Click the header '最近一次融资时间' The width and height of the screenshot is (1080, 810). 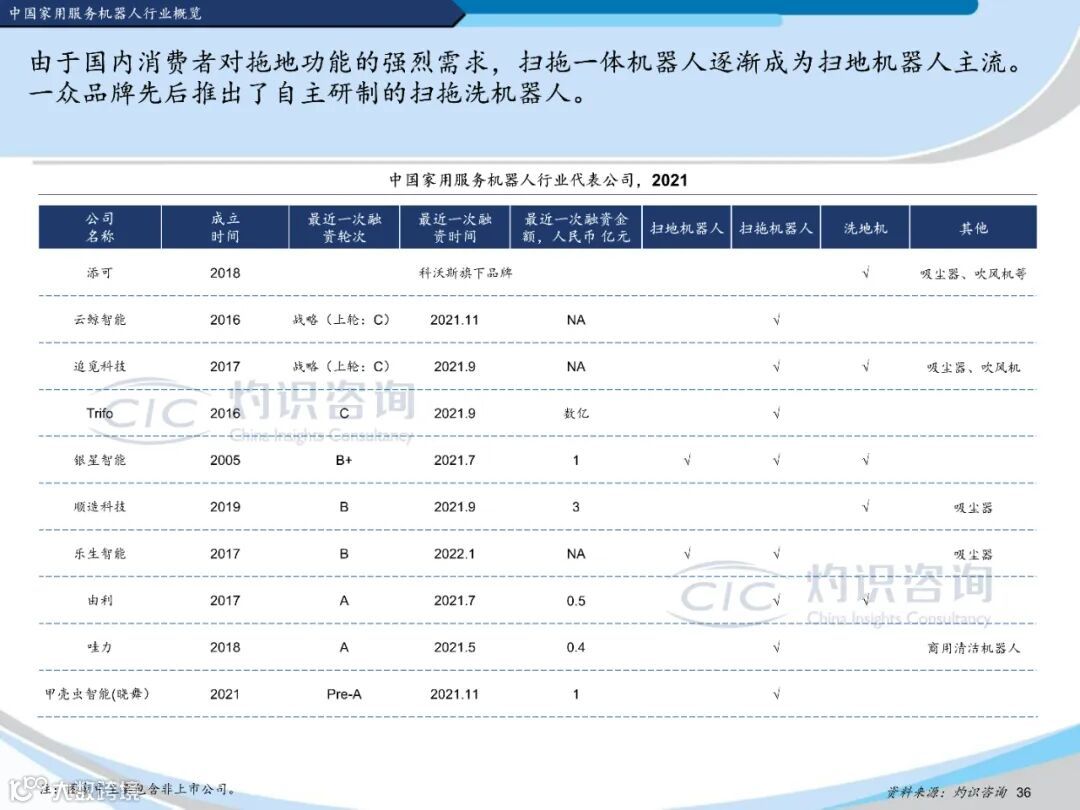pos(455,227)
